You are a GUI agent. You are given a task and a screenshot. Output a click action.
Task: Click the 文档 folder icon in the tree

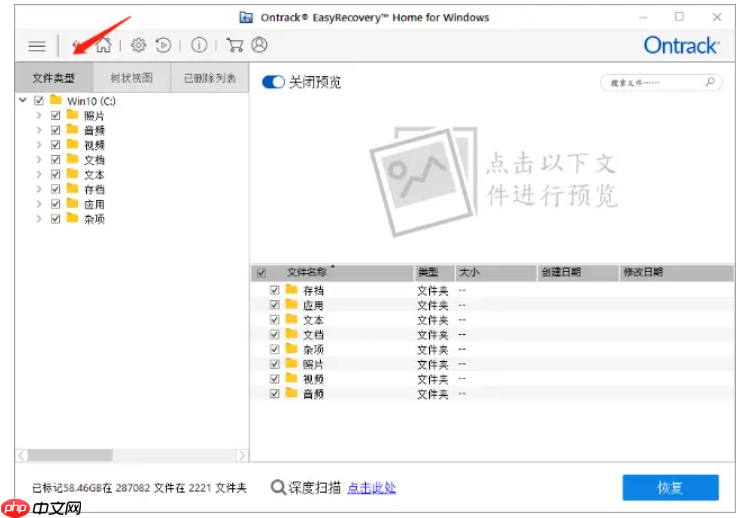coord(72,159)
